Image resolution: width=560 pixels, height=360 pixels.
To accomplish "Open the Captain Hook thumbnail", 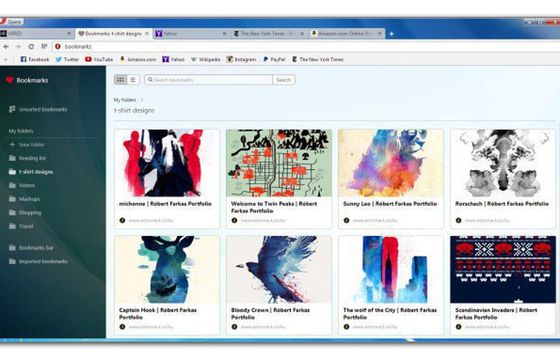I will tap(167, 269).
